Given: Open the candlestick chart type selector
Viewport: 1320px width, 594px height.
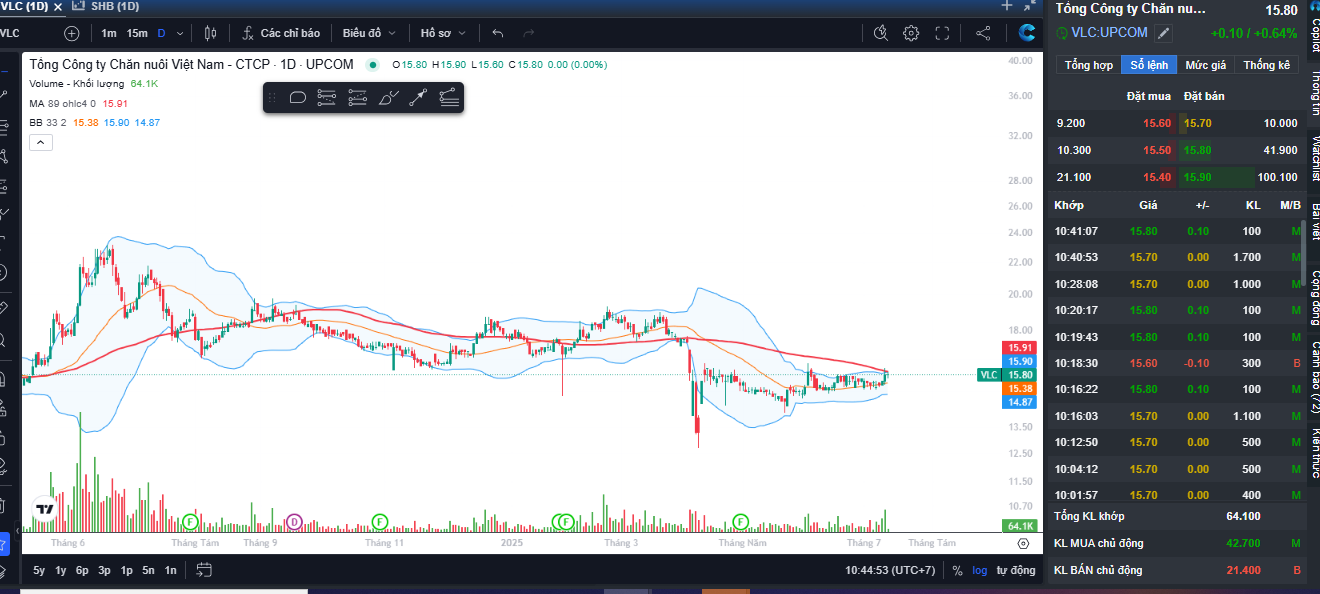Looking at the screenshot, I should (210, 33).
